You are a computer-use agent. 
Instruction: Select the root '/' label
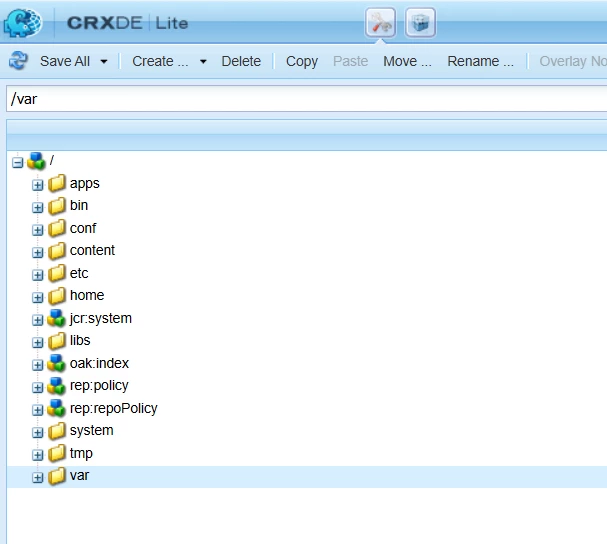click(52, 160)
